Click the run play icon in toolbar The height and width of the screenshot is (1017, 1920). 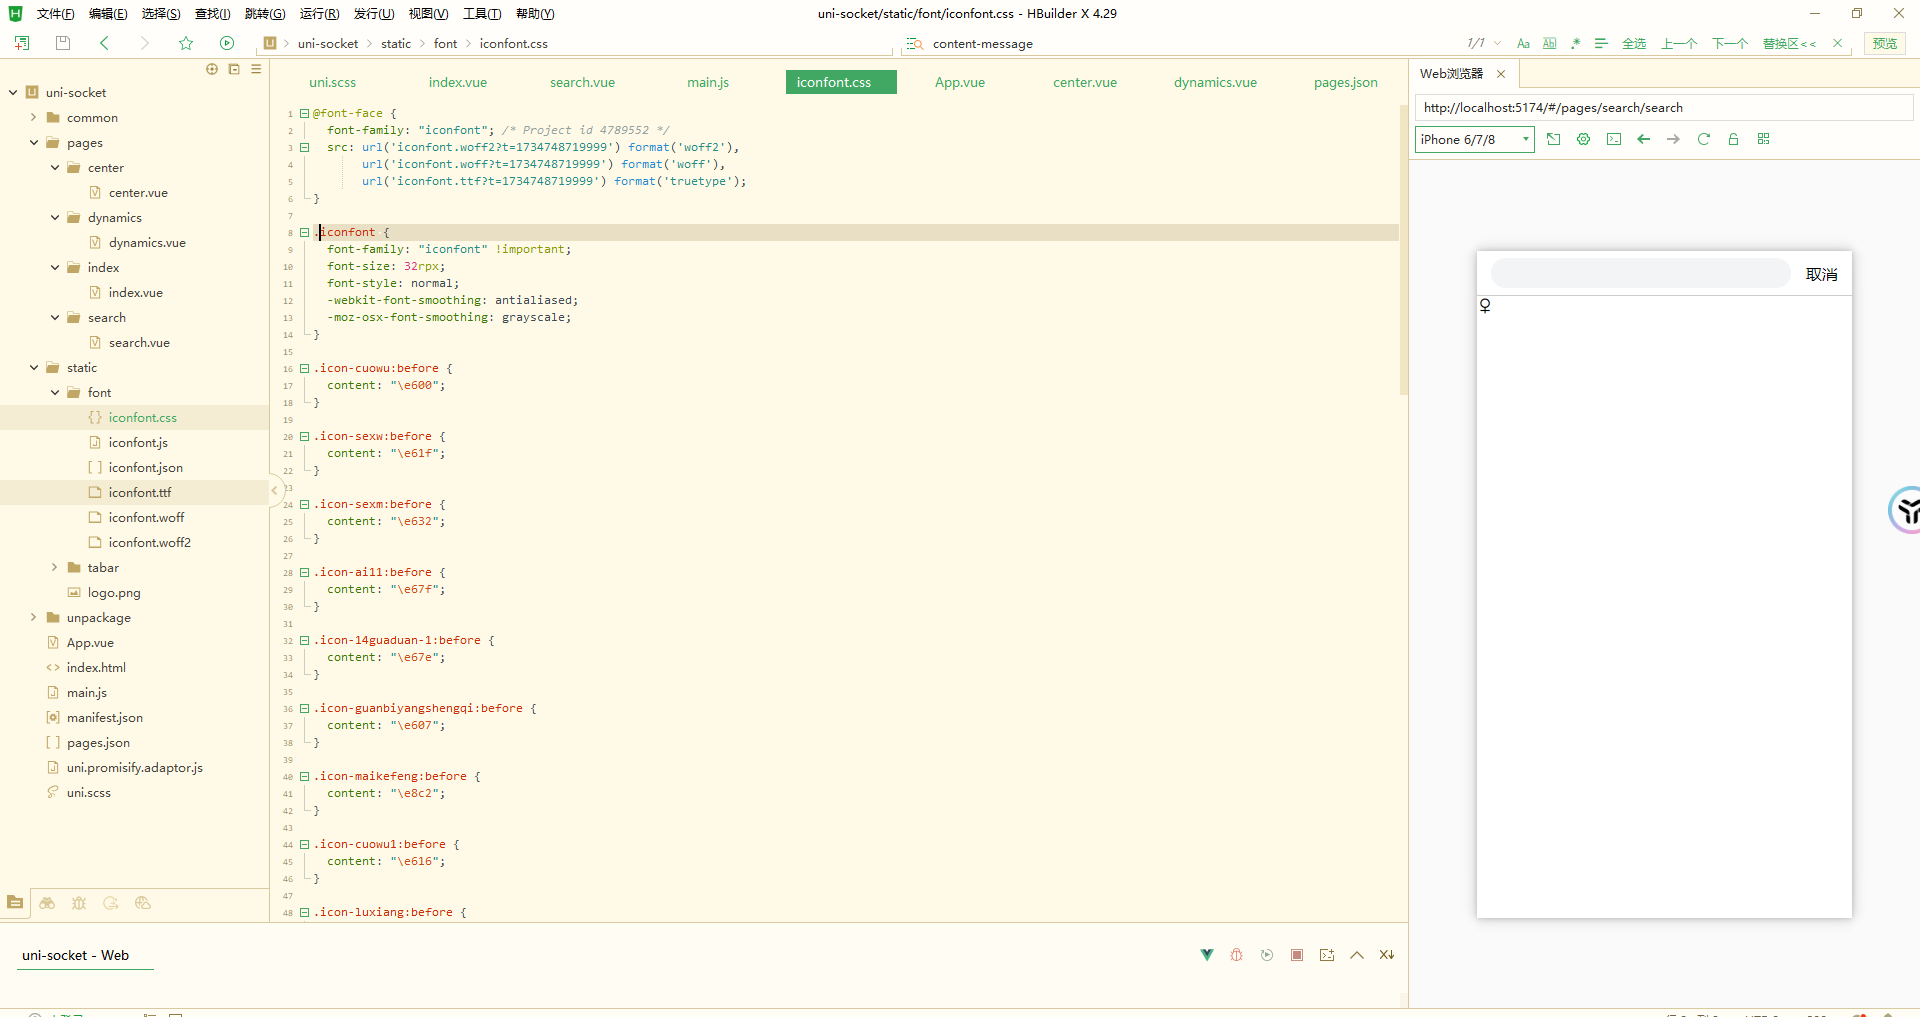point(227,43)
